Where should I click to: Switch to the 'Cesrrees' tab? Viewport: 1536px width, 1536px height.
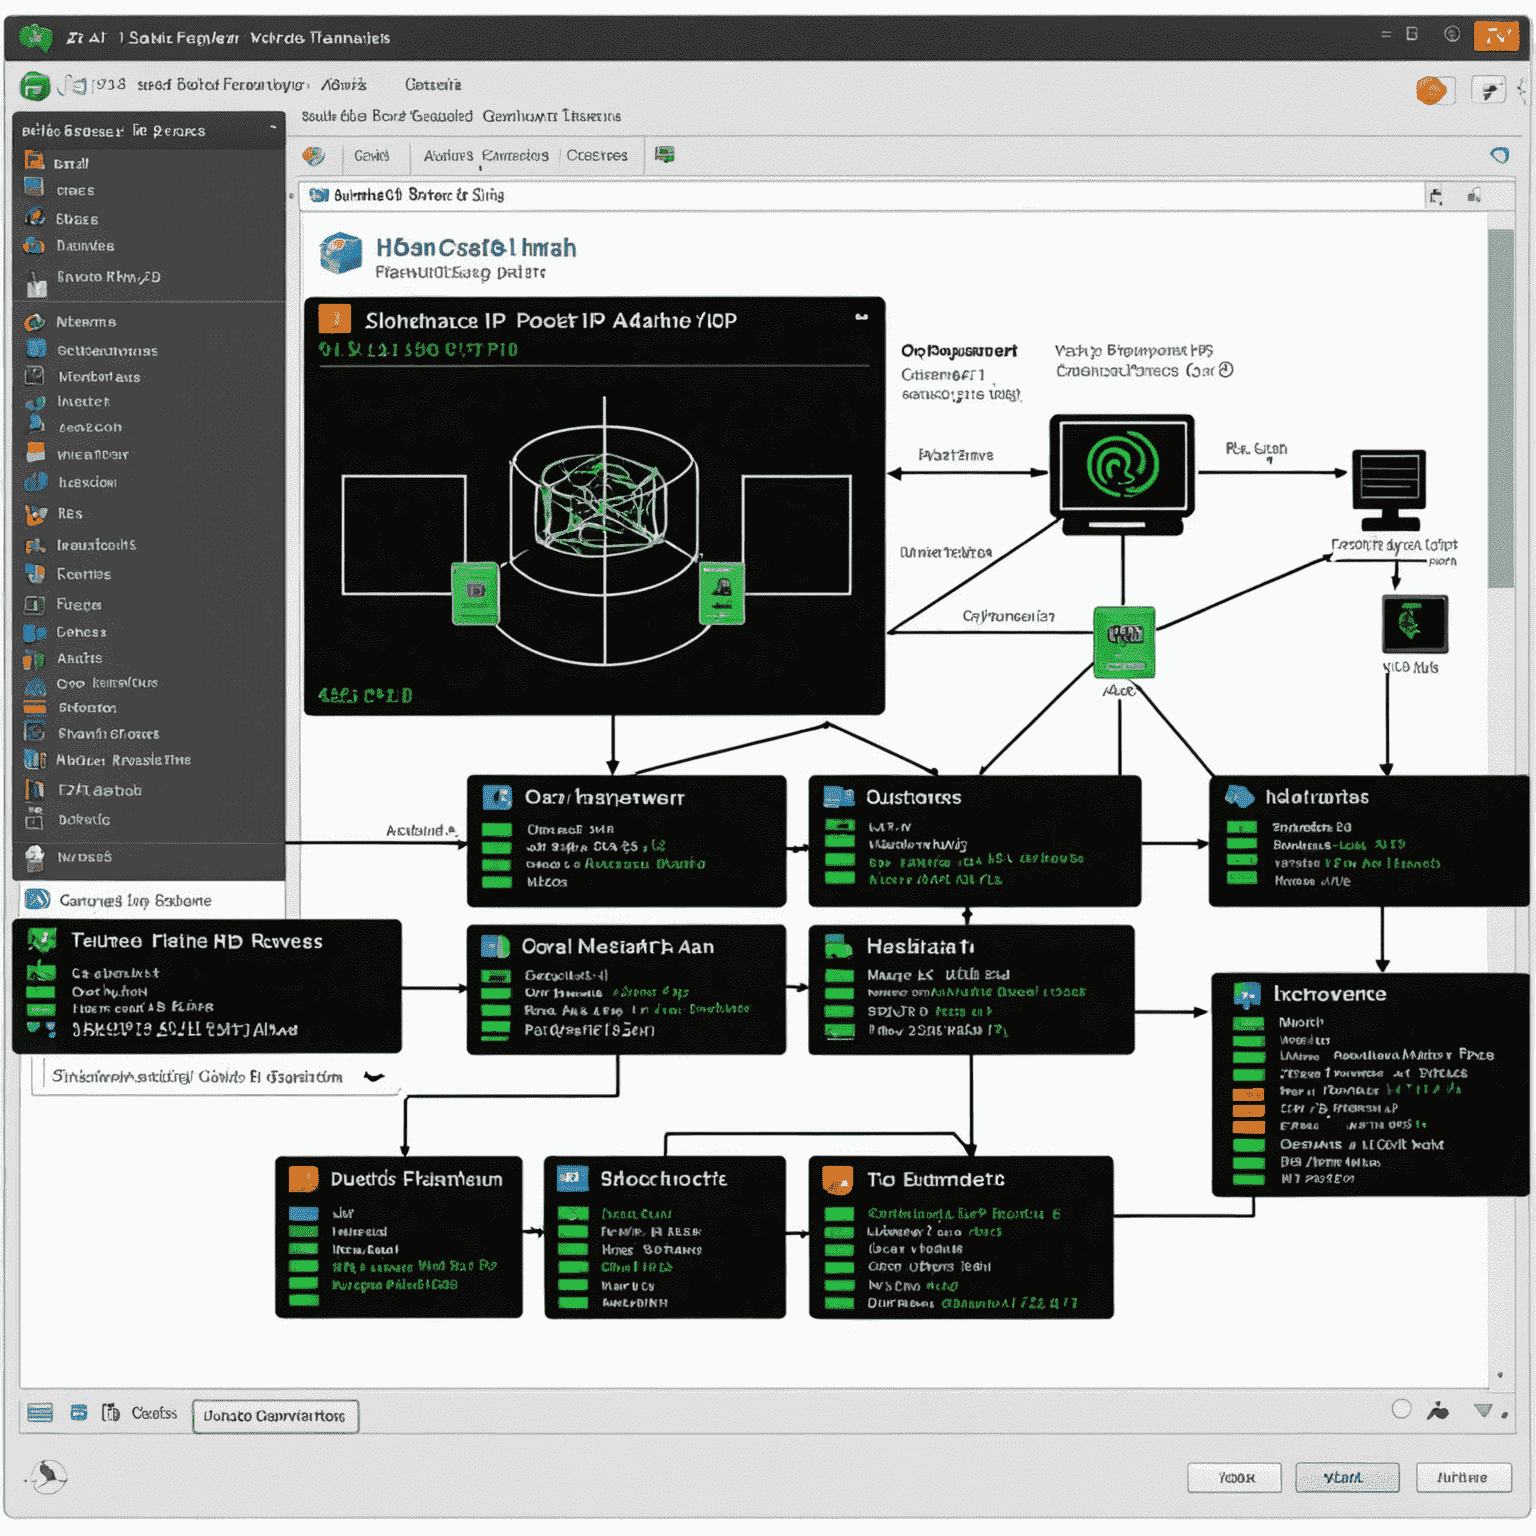(x=597, y=156)
